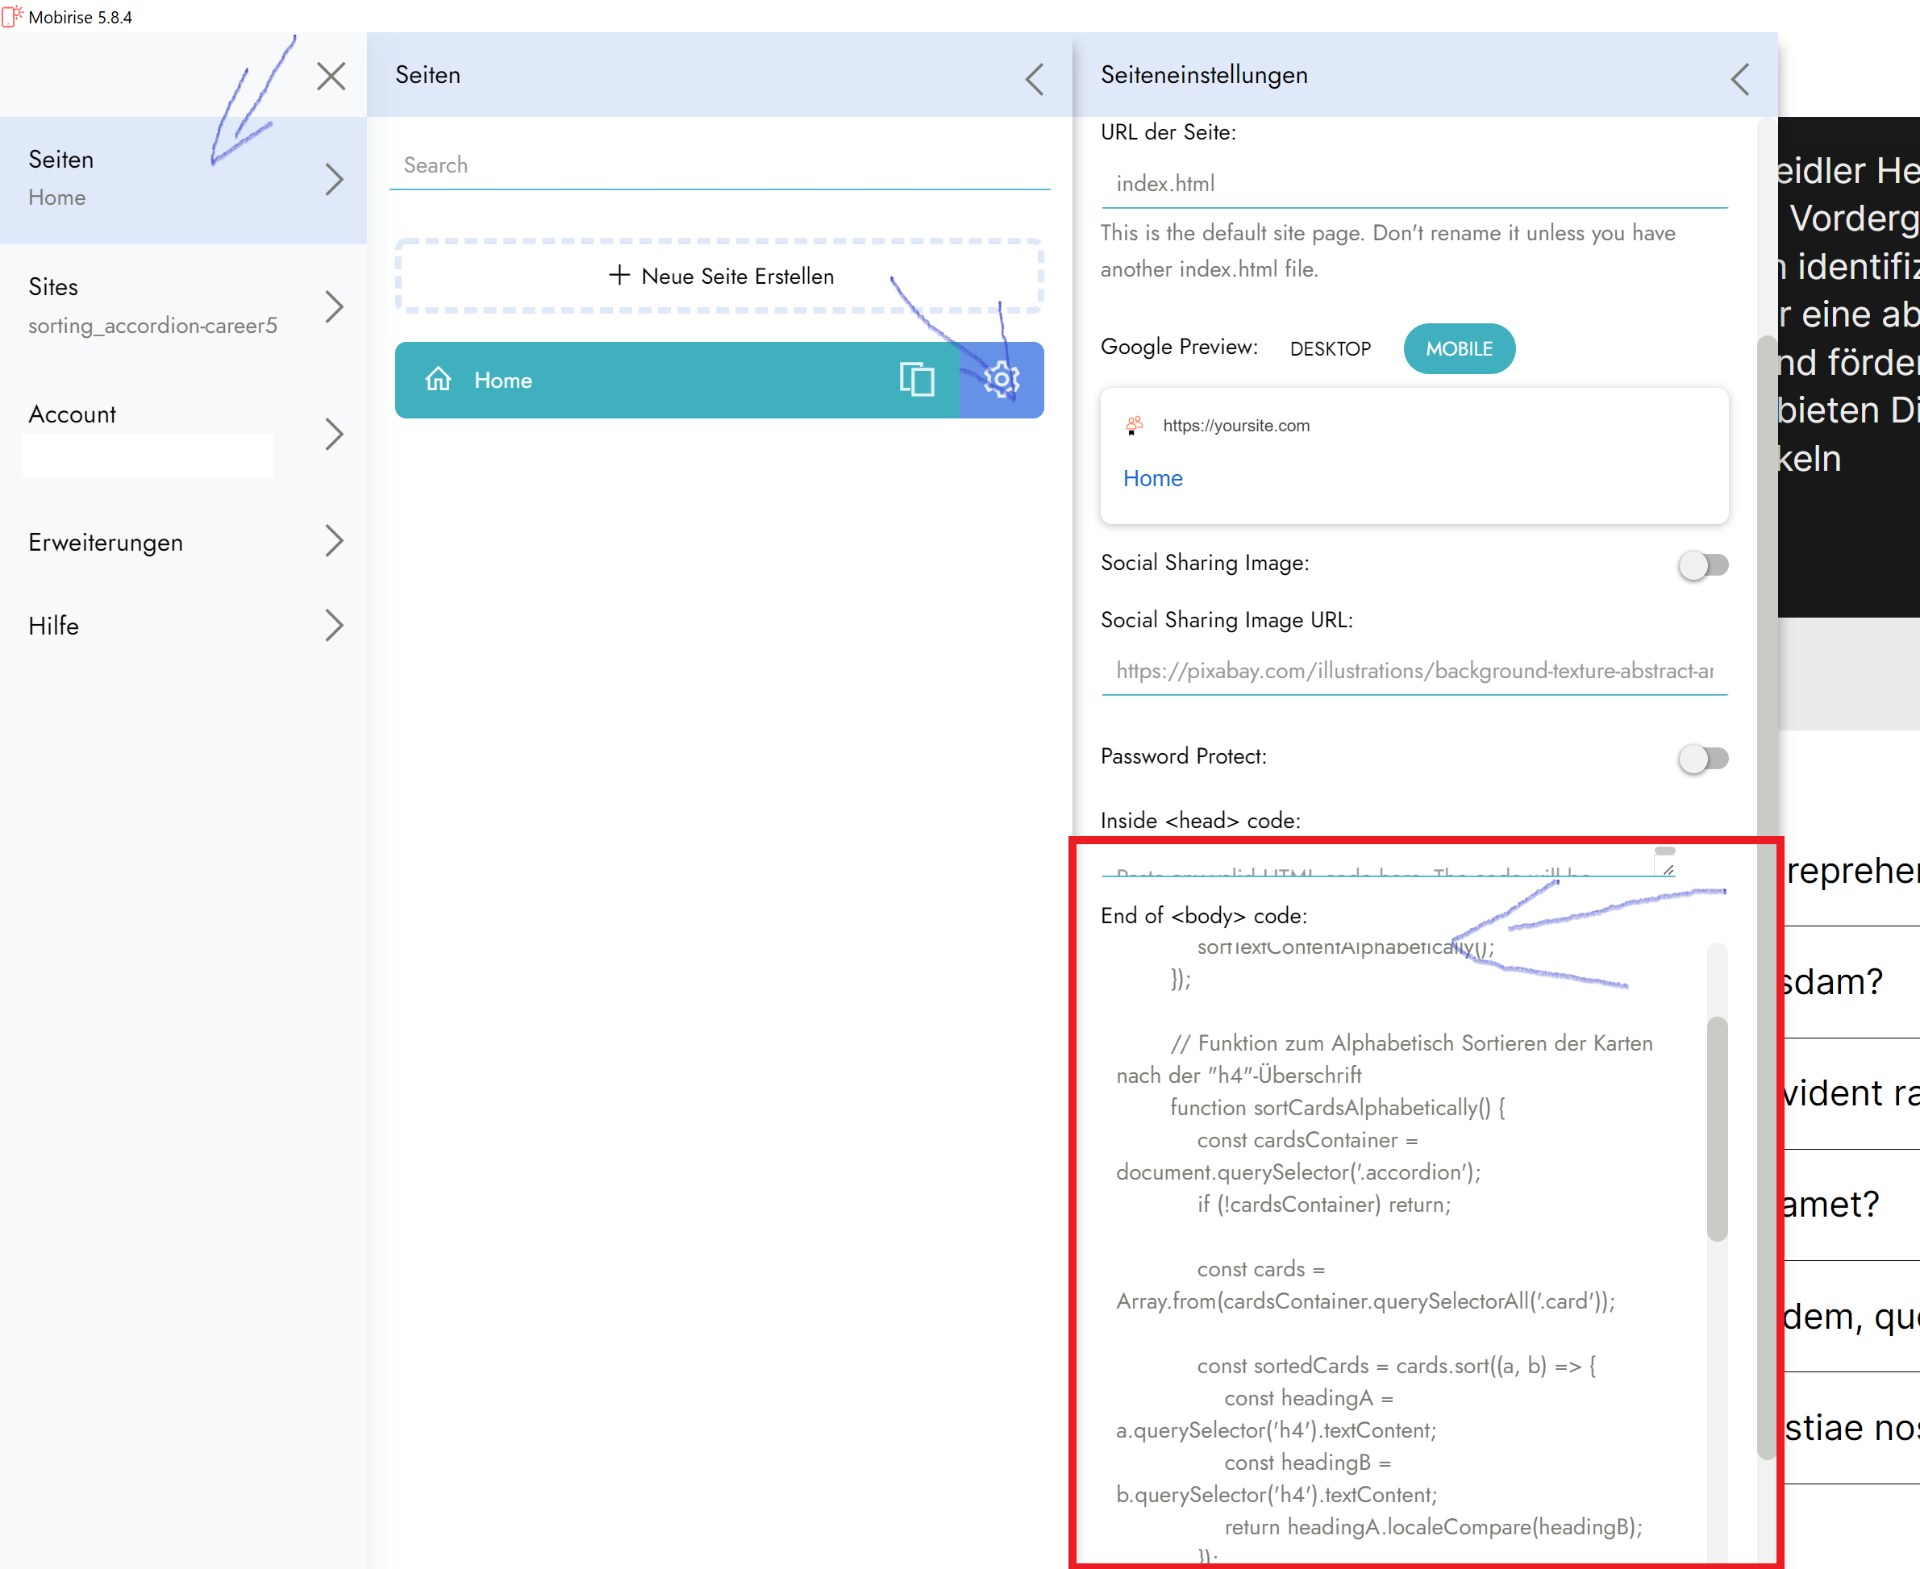Click the Home link in Google preview
This screenshot has height=1569, width=1920.
point(1152,478)
